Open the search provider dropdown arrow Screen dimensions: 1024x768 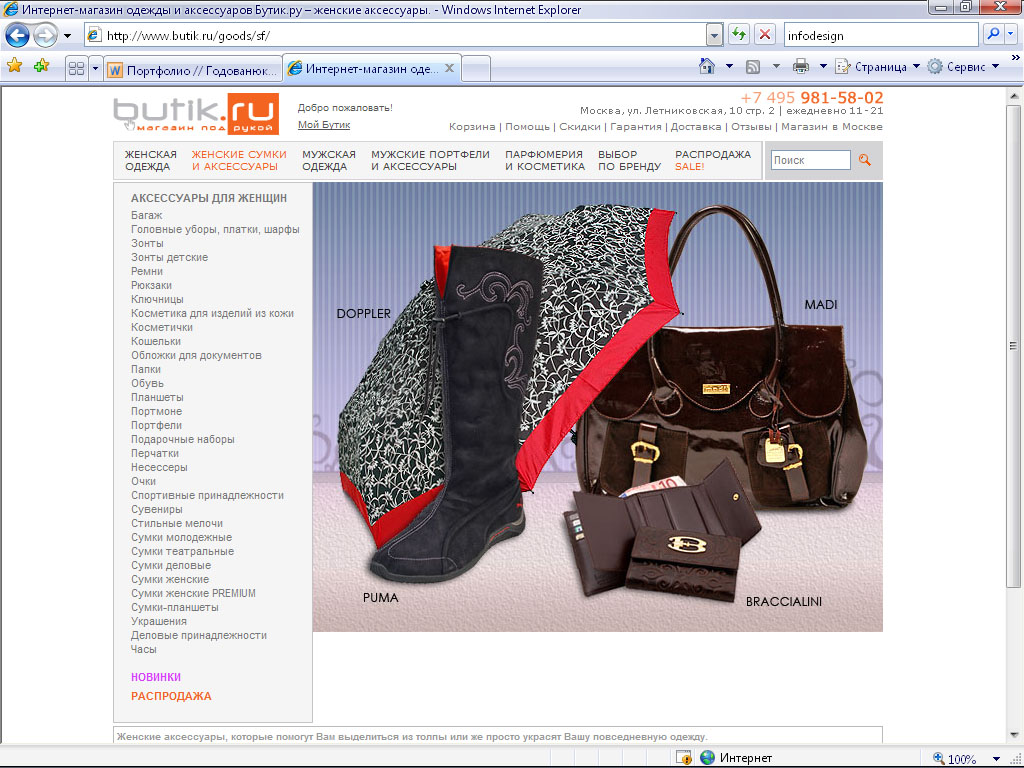click(1011, 35)
